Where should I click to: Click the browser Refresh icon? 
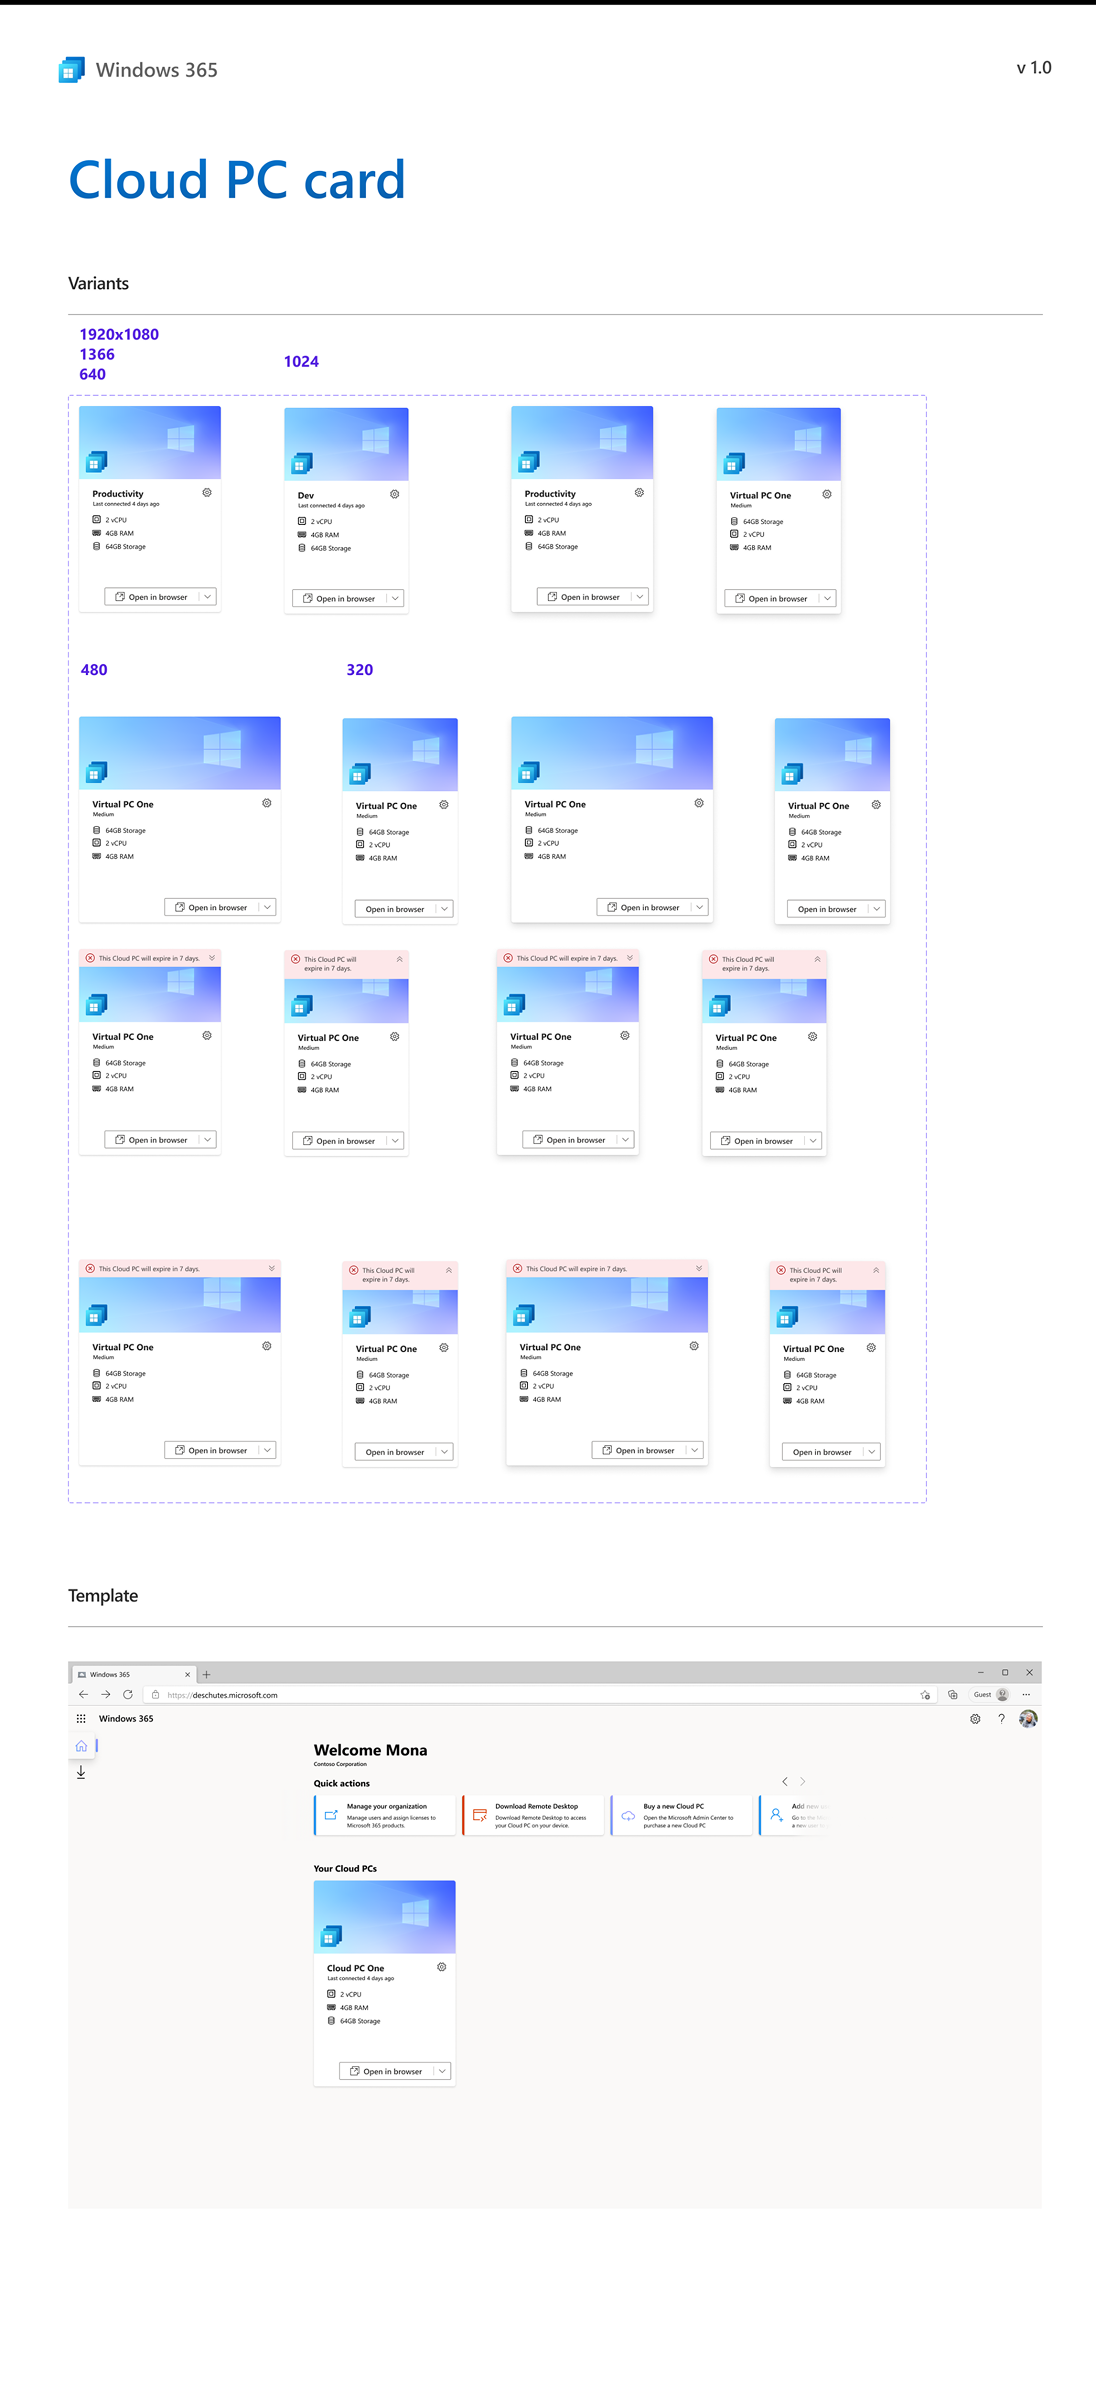[x=128, y=1694]
